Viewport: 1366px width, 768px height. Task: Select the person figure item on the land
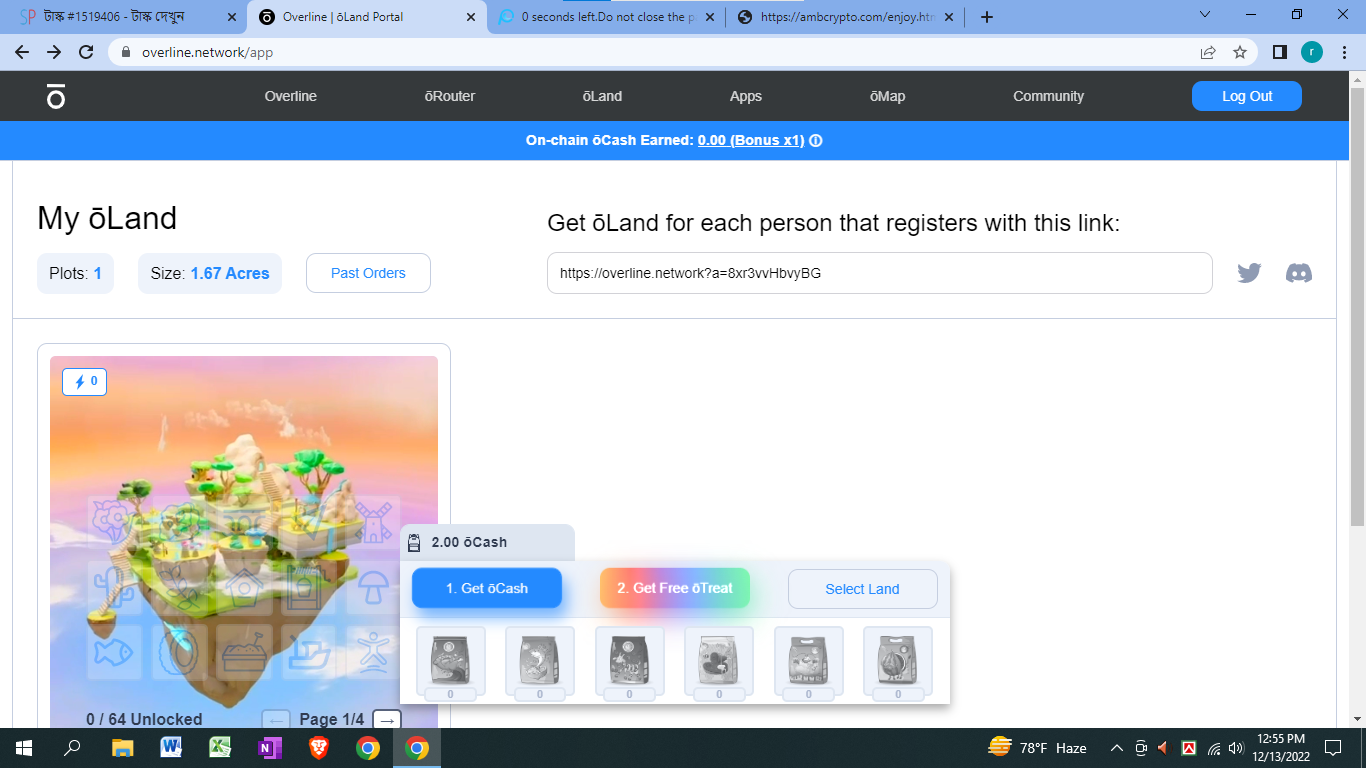pos(373,652)
